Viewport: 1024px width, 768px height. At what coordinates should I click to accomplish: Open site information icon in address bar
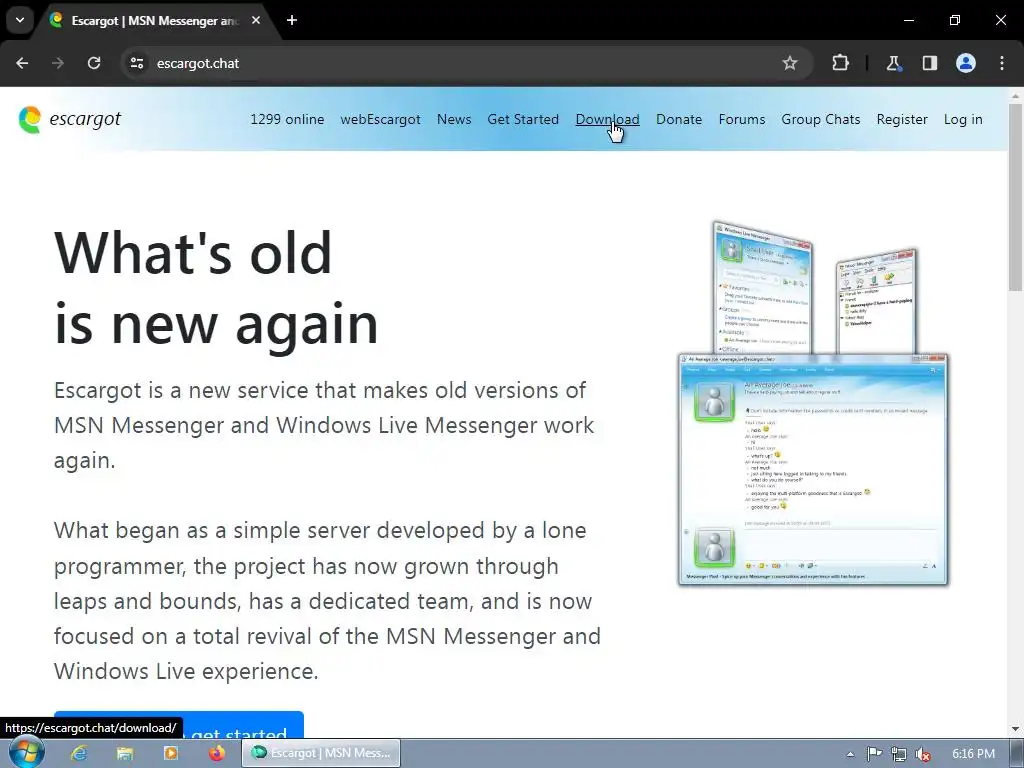(x=136, y=63)
